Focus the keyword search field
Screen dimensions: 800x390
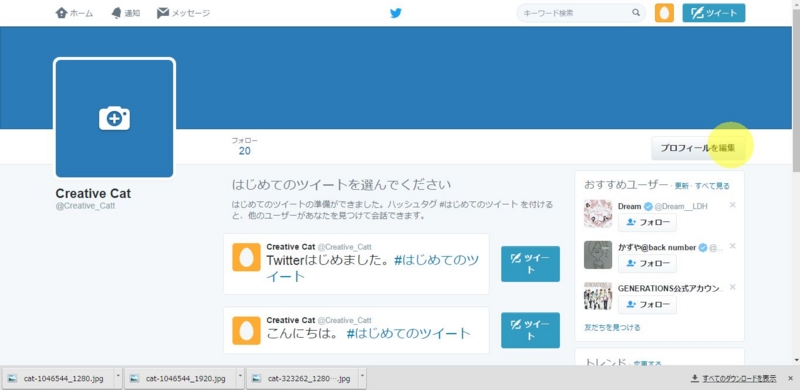(x=581, y=13)
